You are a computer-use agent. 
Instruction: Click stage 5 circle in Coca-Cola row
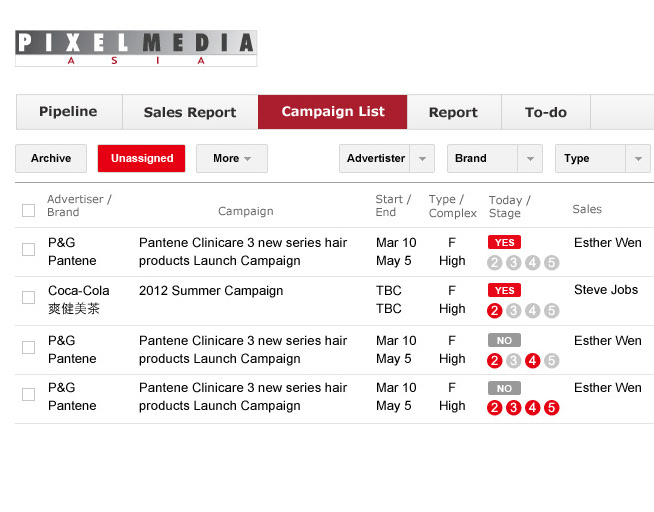tap(551, 311)
